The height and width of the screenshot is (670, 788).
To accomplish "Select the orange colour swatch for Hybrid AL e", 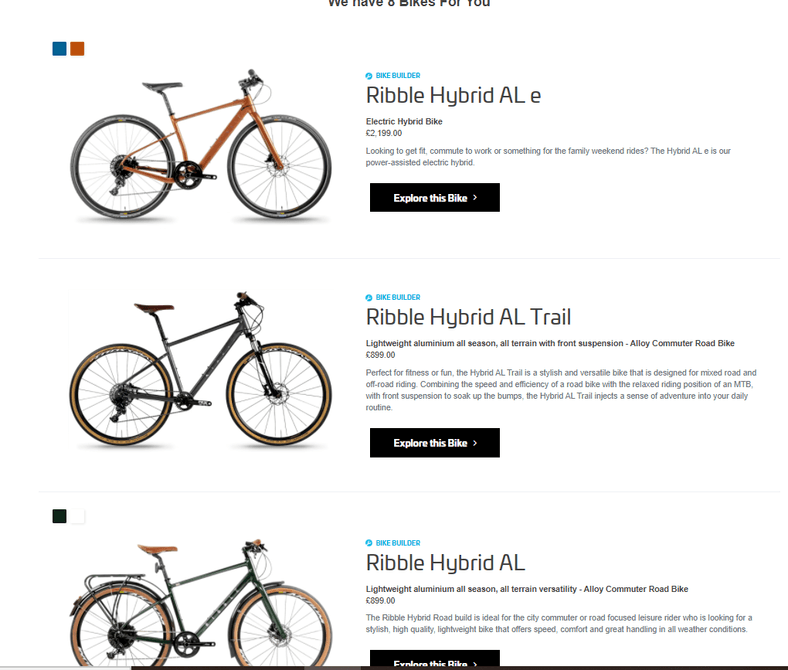I will pos(77,49).
